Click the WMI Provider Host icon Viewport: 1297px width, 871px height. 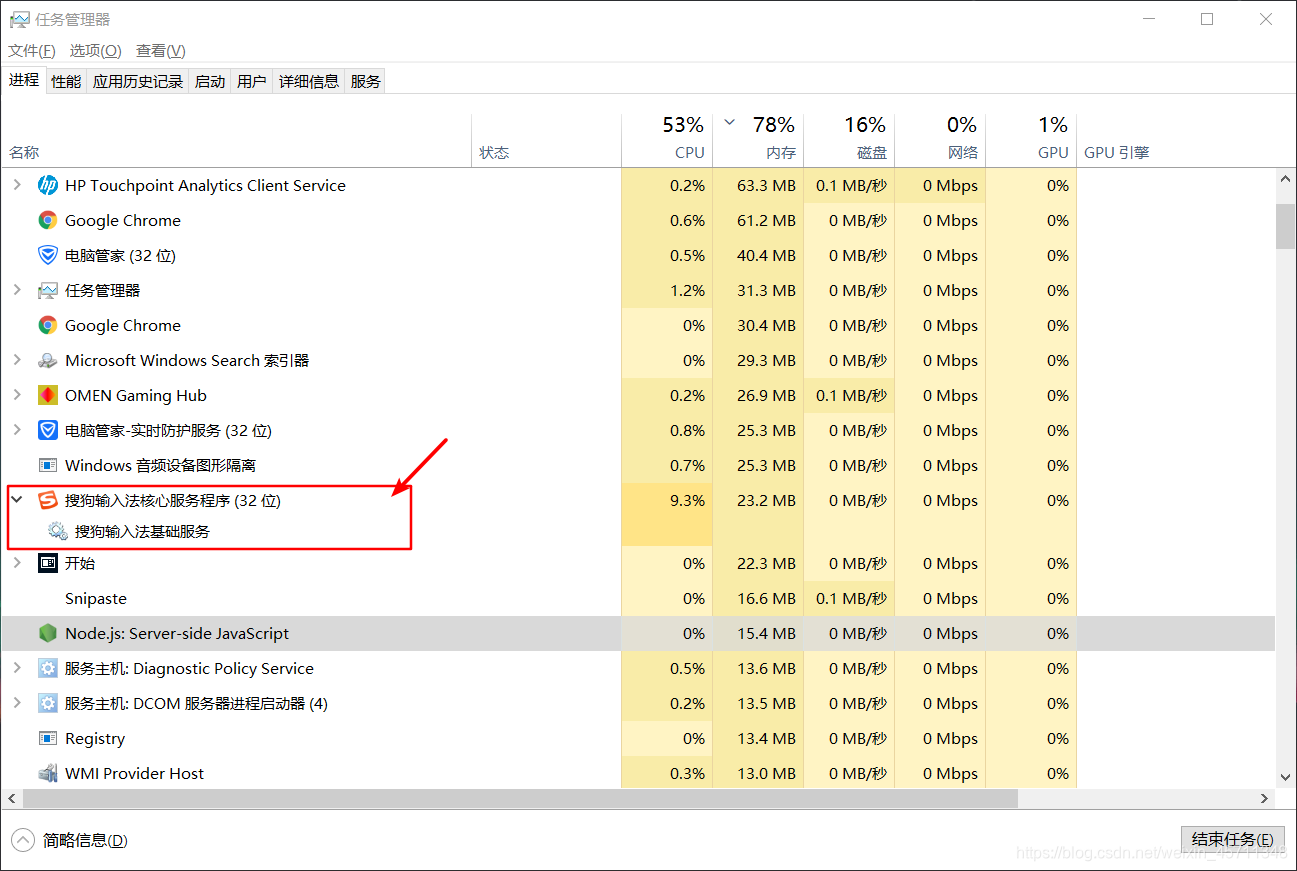(x=47, y=773)
